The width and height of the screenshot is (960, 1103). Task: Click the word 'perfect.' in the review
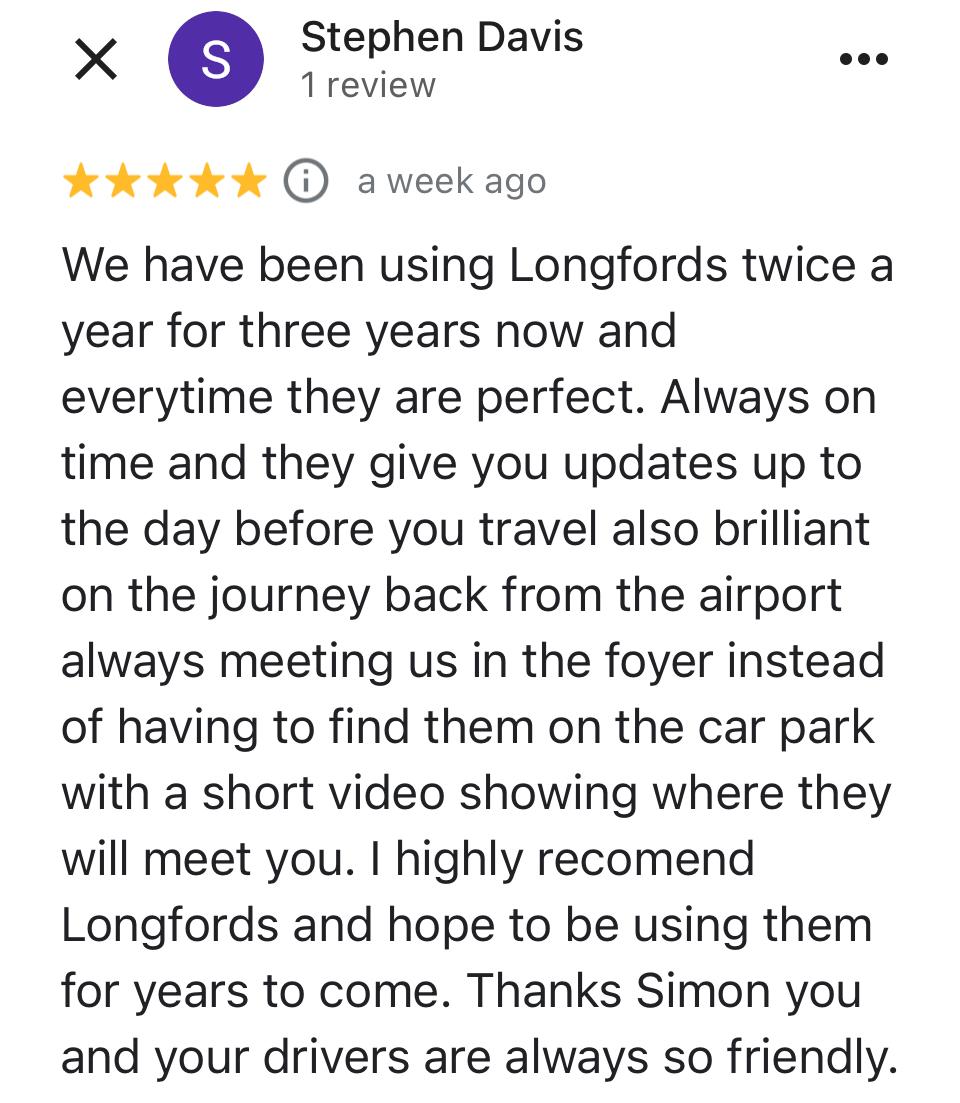pos(561,398)
